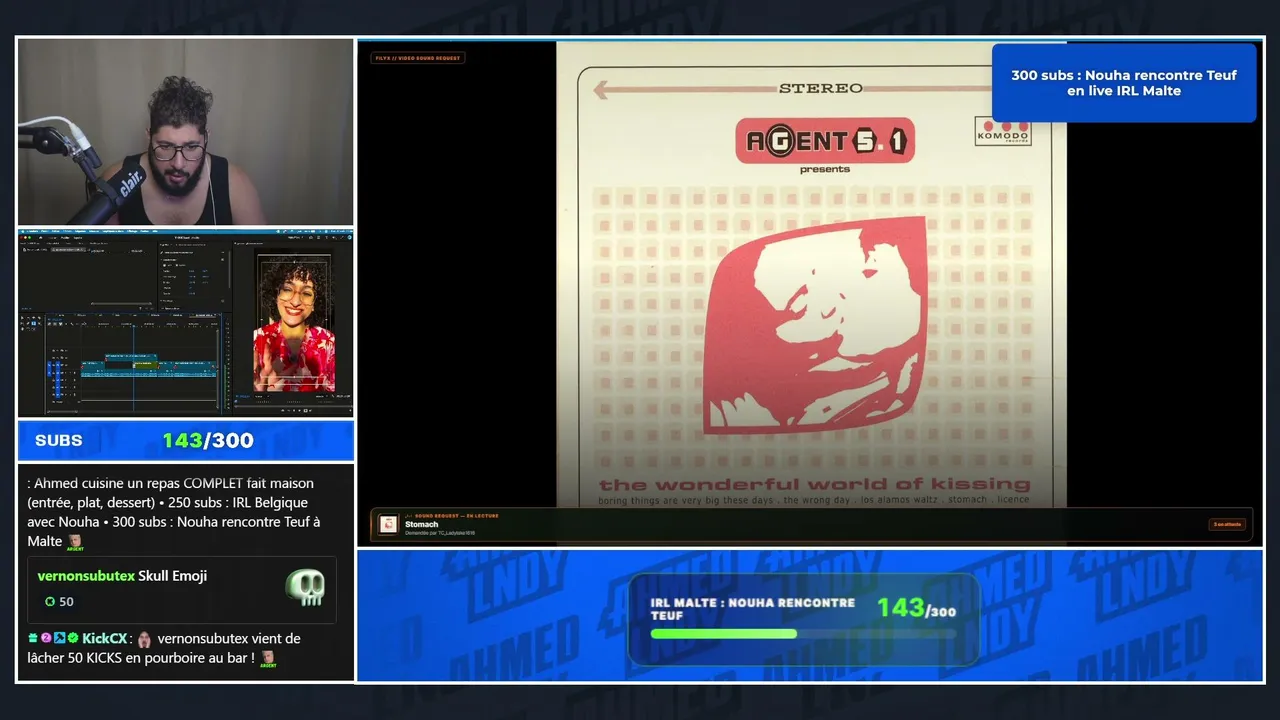Click the emote after 'au bar !'

(x=267, y=658)
